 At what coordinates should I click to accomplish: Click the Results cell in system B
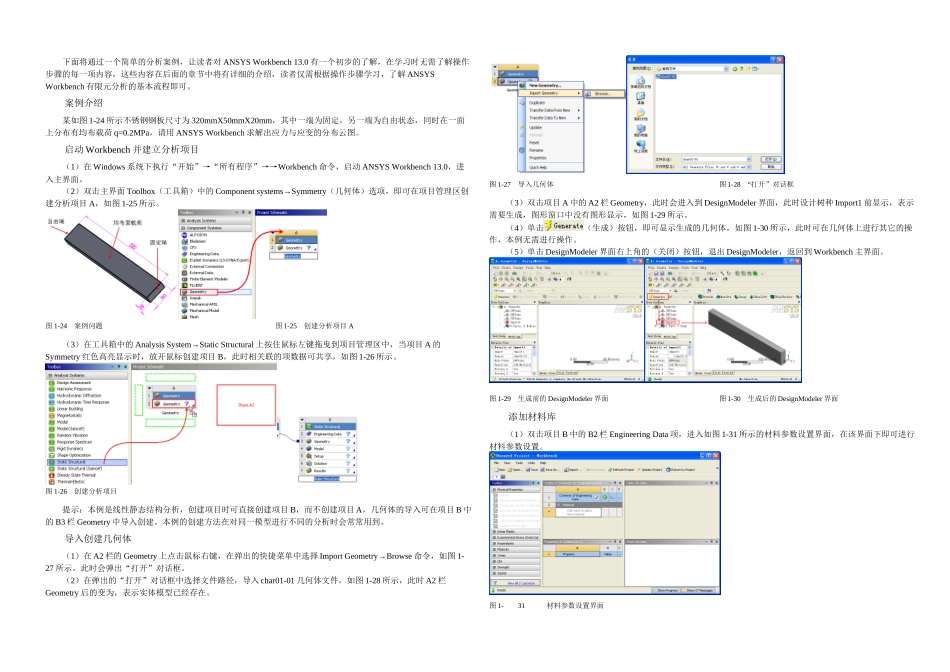(x=331, y=471)
